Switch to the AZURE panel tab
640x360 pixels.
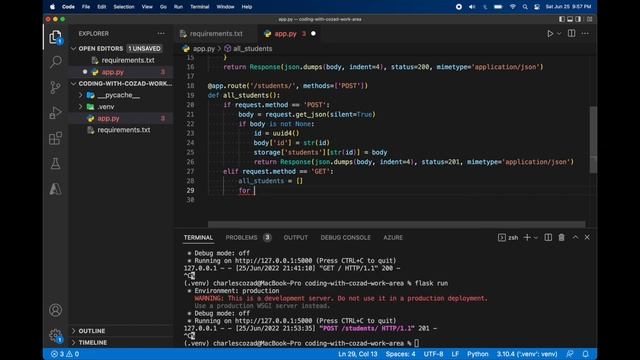(393, 238)
